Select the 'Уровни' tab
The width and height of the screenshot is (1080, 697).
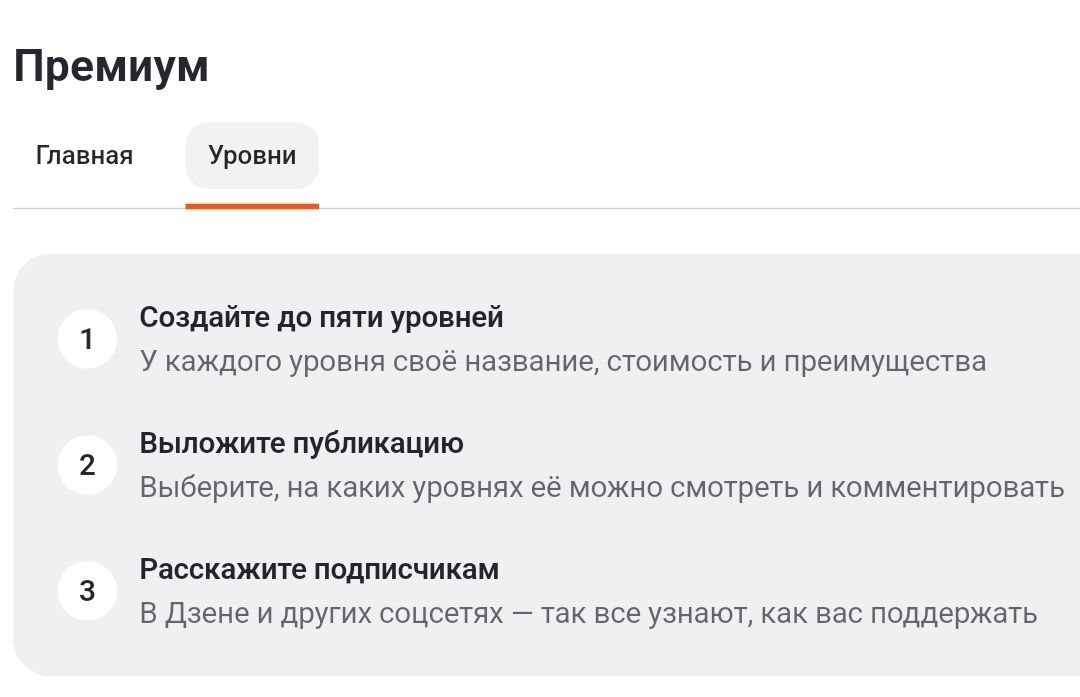coord(251,155)
